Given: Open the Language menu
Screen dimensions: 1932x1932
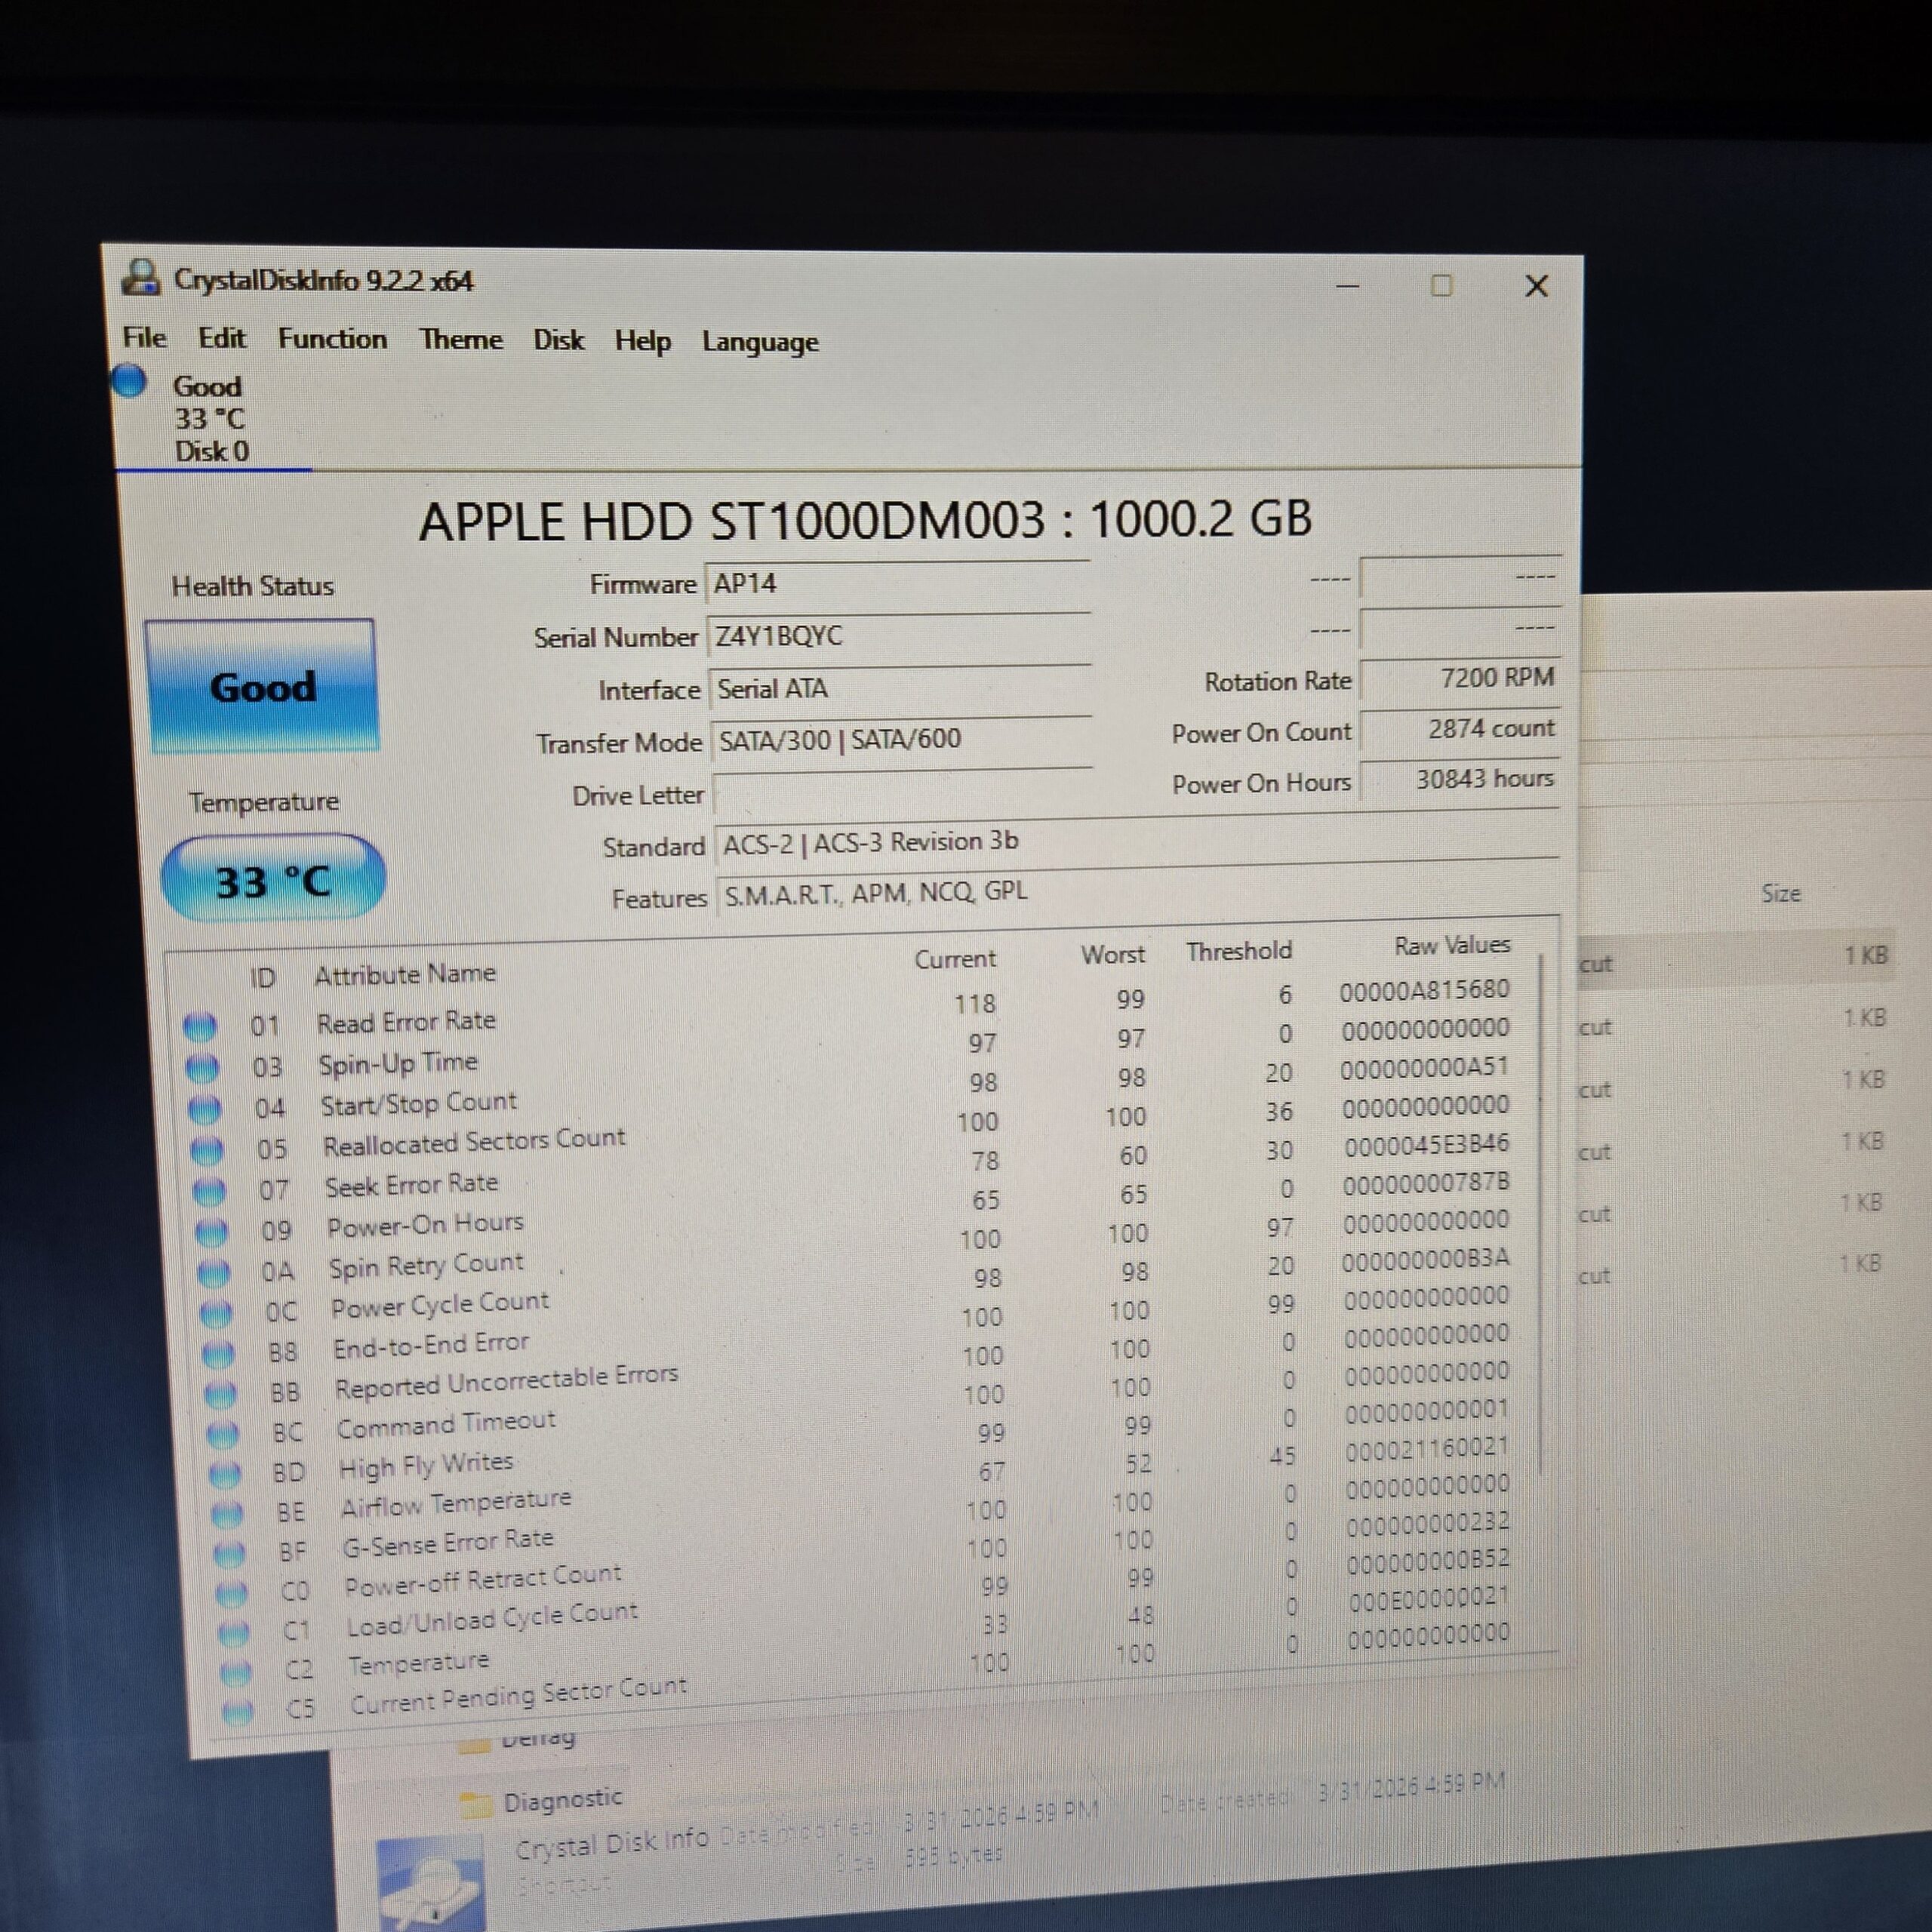Looking at the screenshot, I should tap(759, 343).
